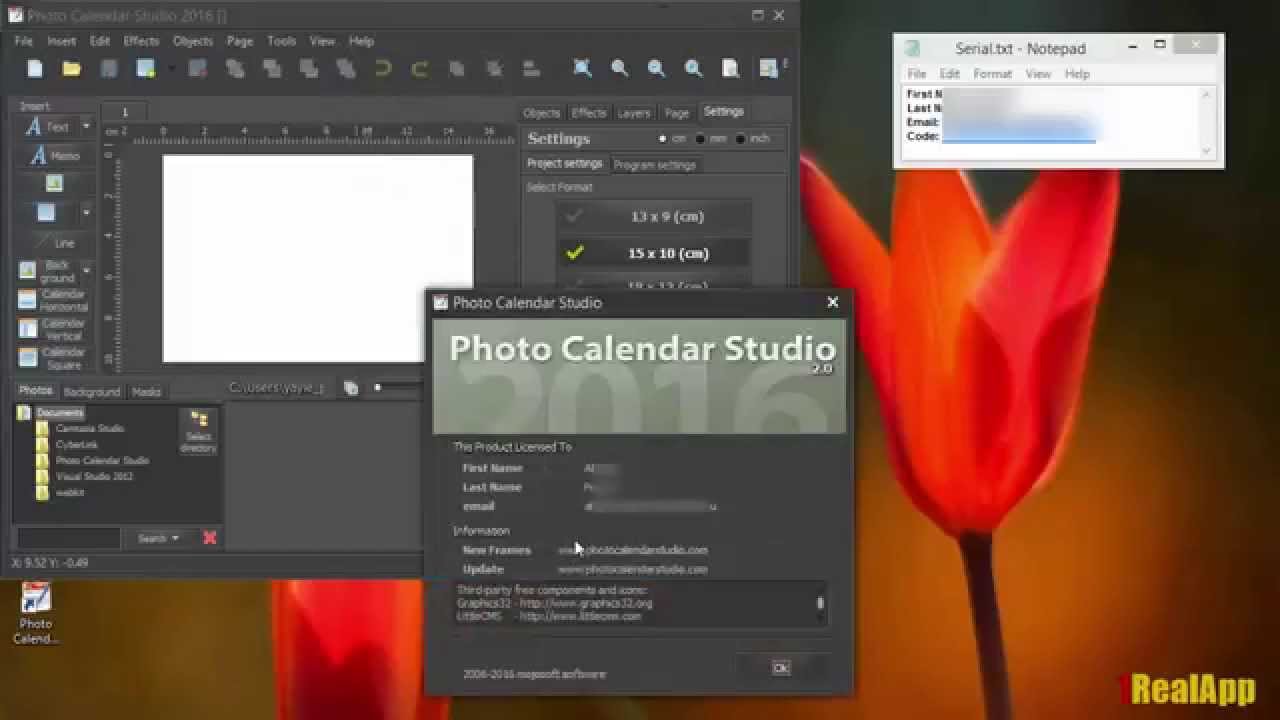
Task: Click the Zoom to fit icon with corner arrows
Action: coord(582,68)
